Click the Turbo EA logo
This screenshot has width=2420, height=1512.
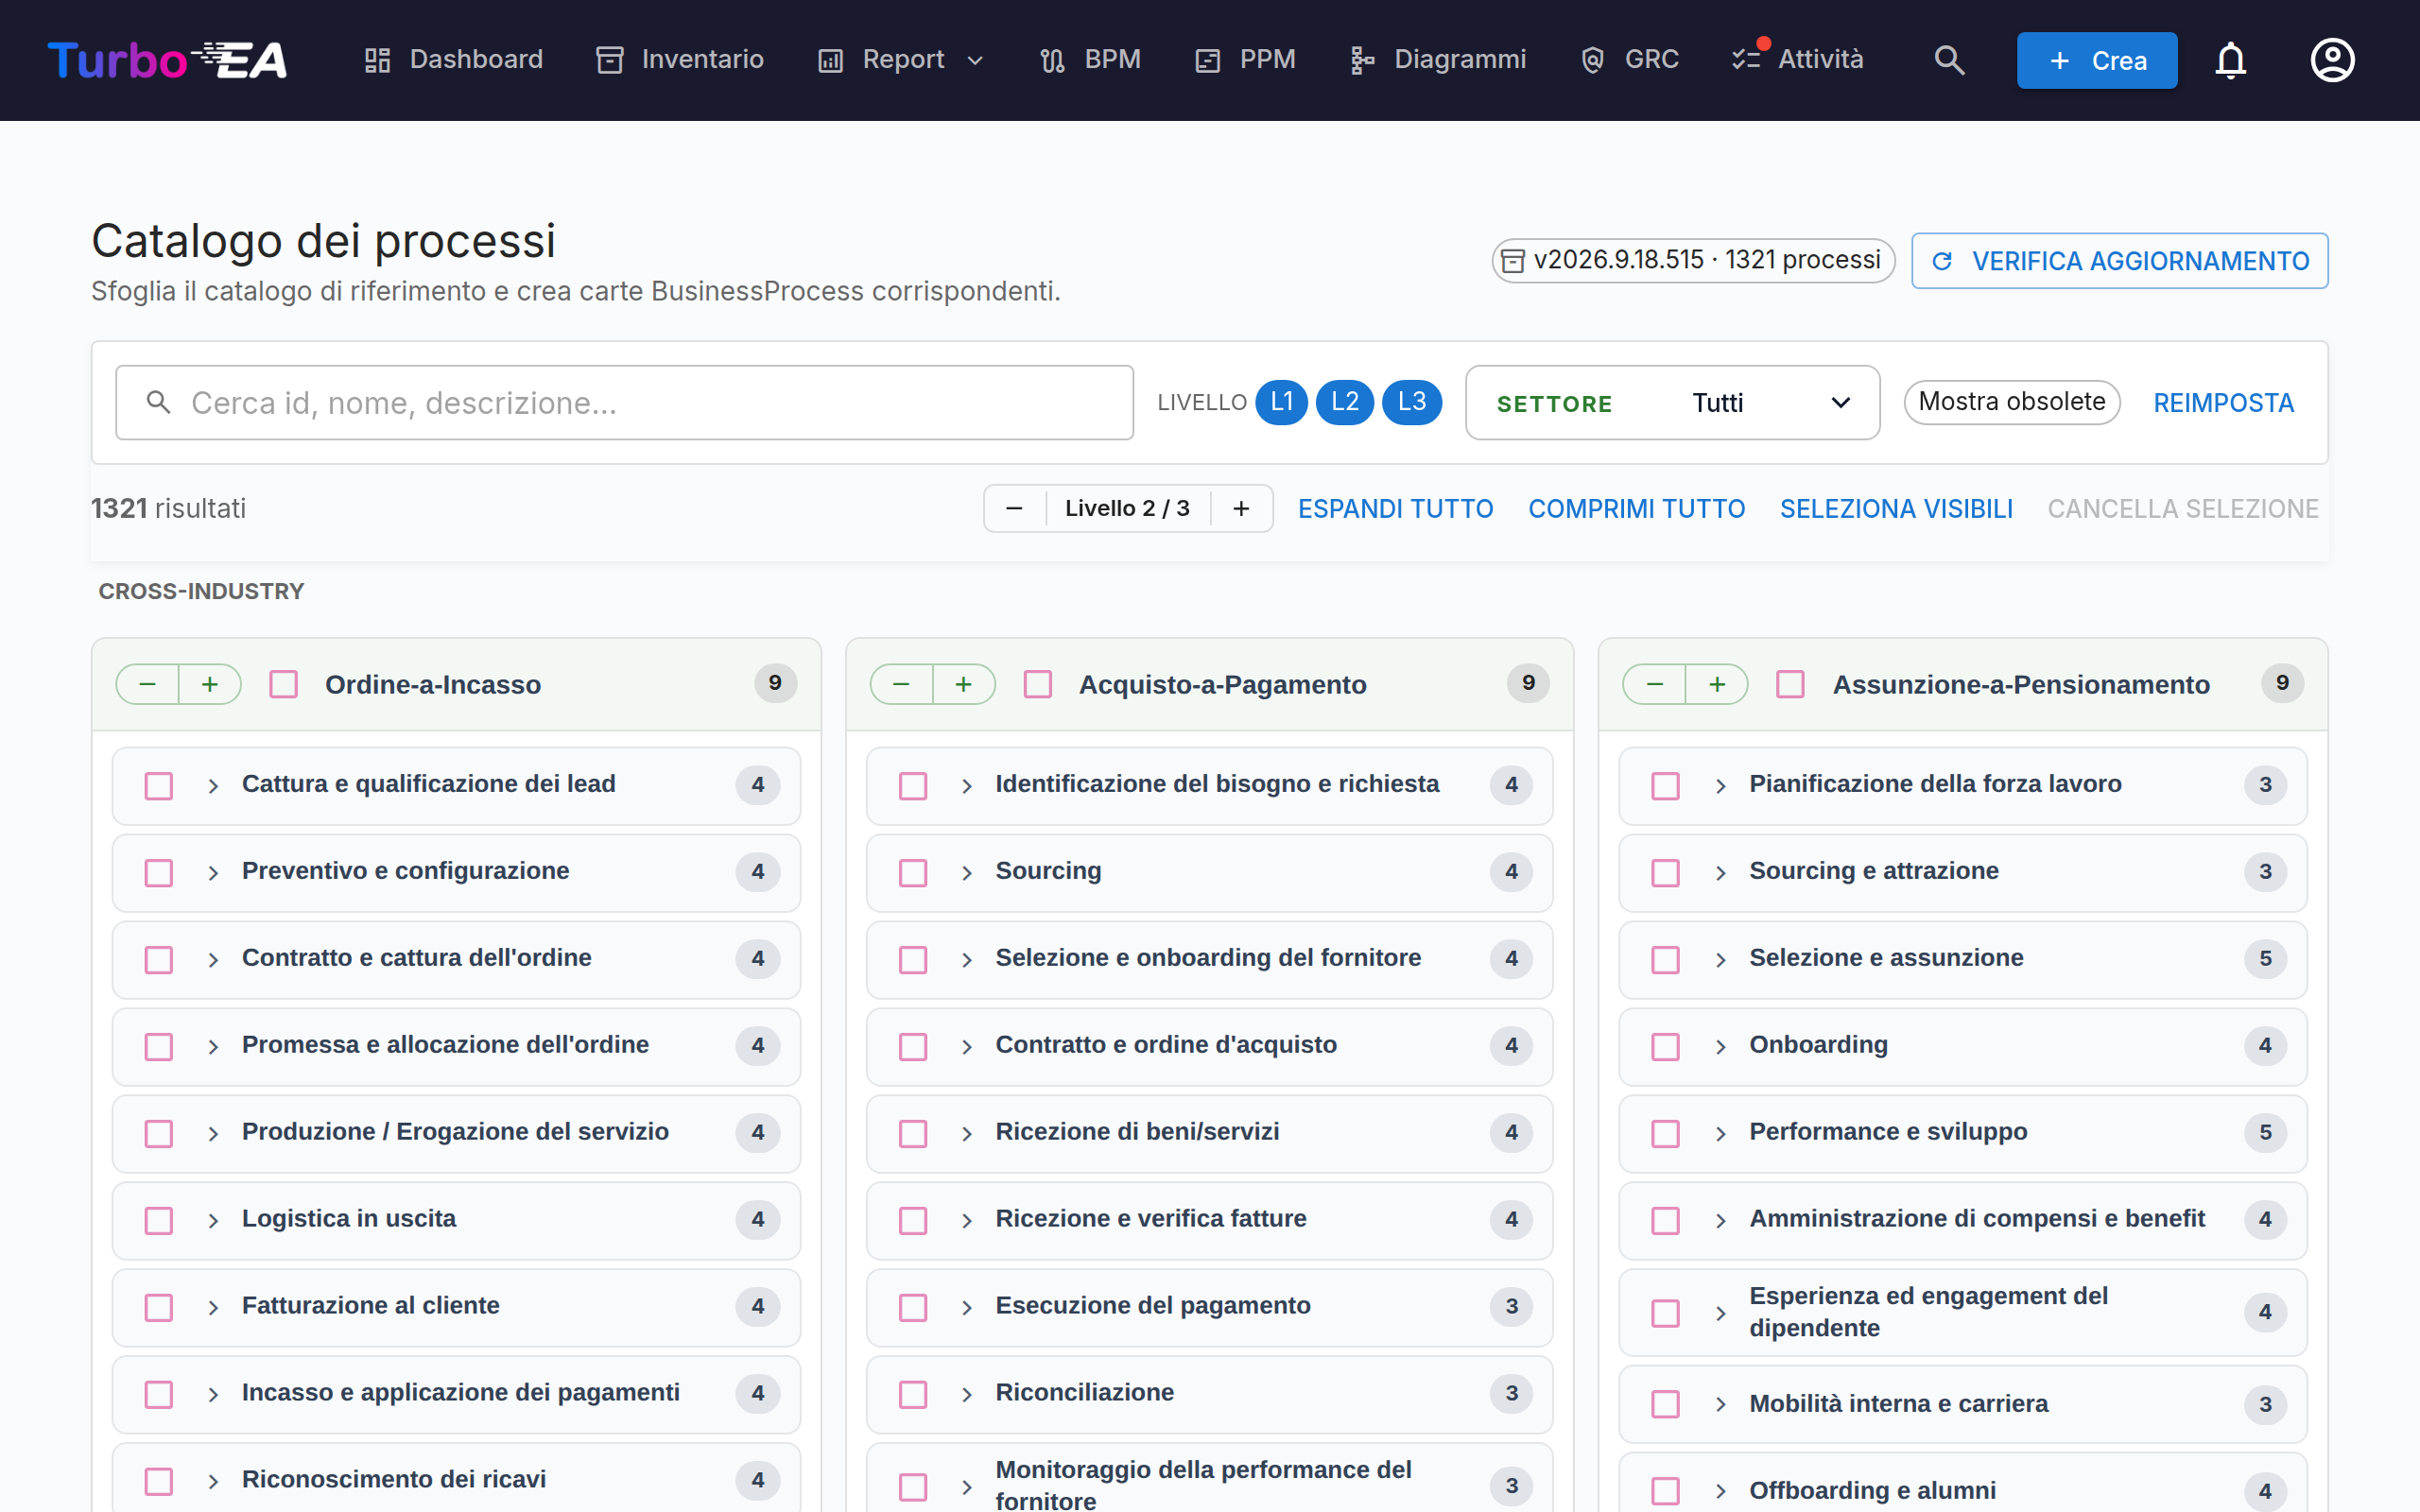[167, 60]
